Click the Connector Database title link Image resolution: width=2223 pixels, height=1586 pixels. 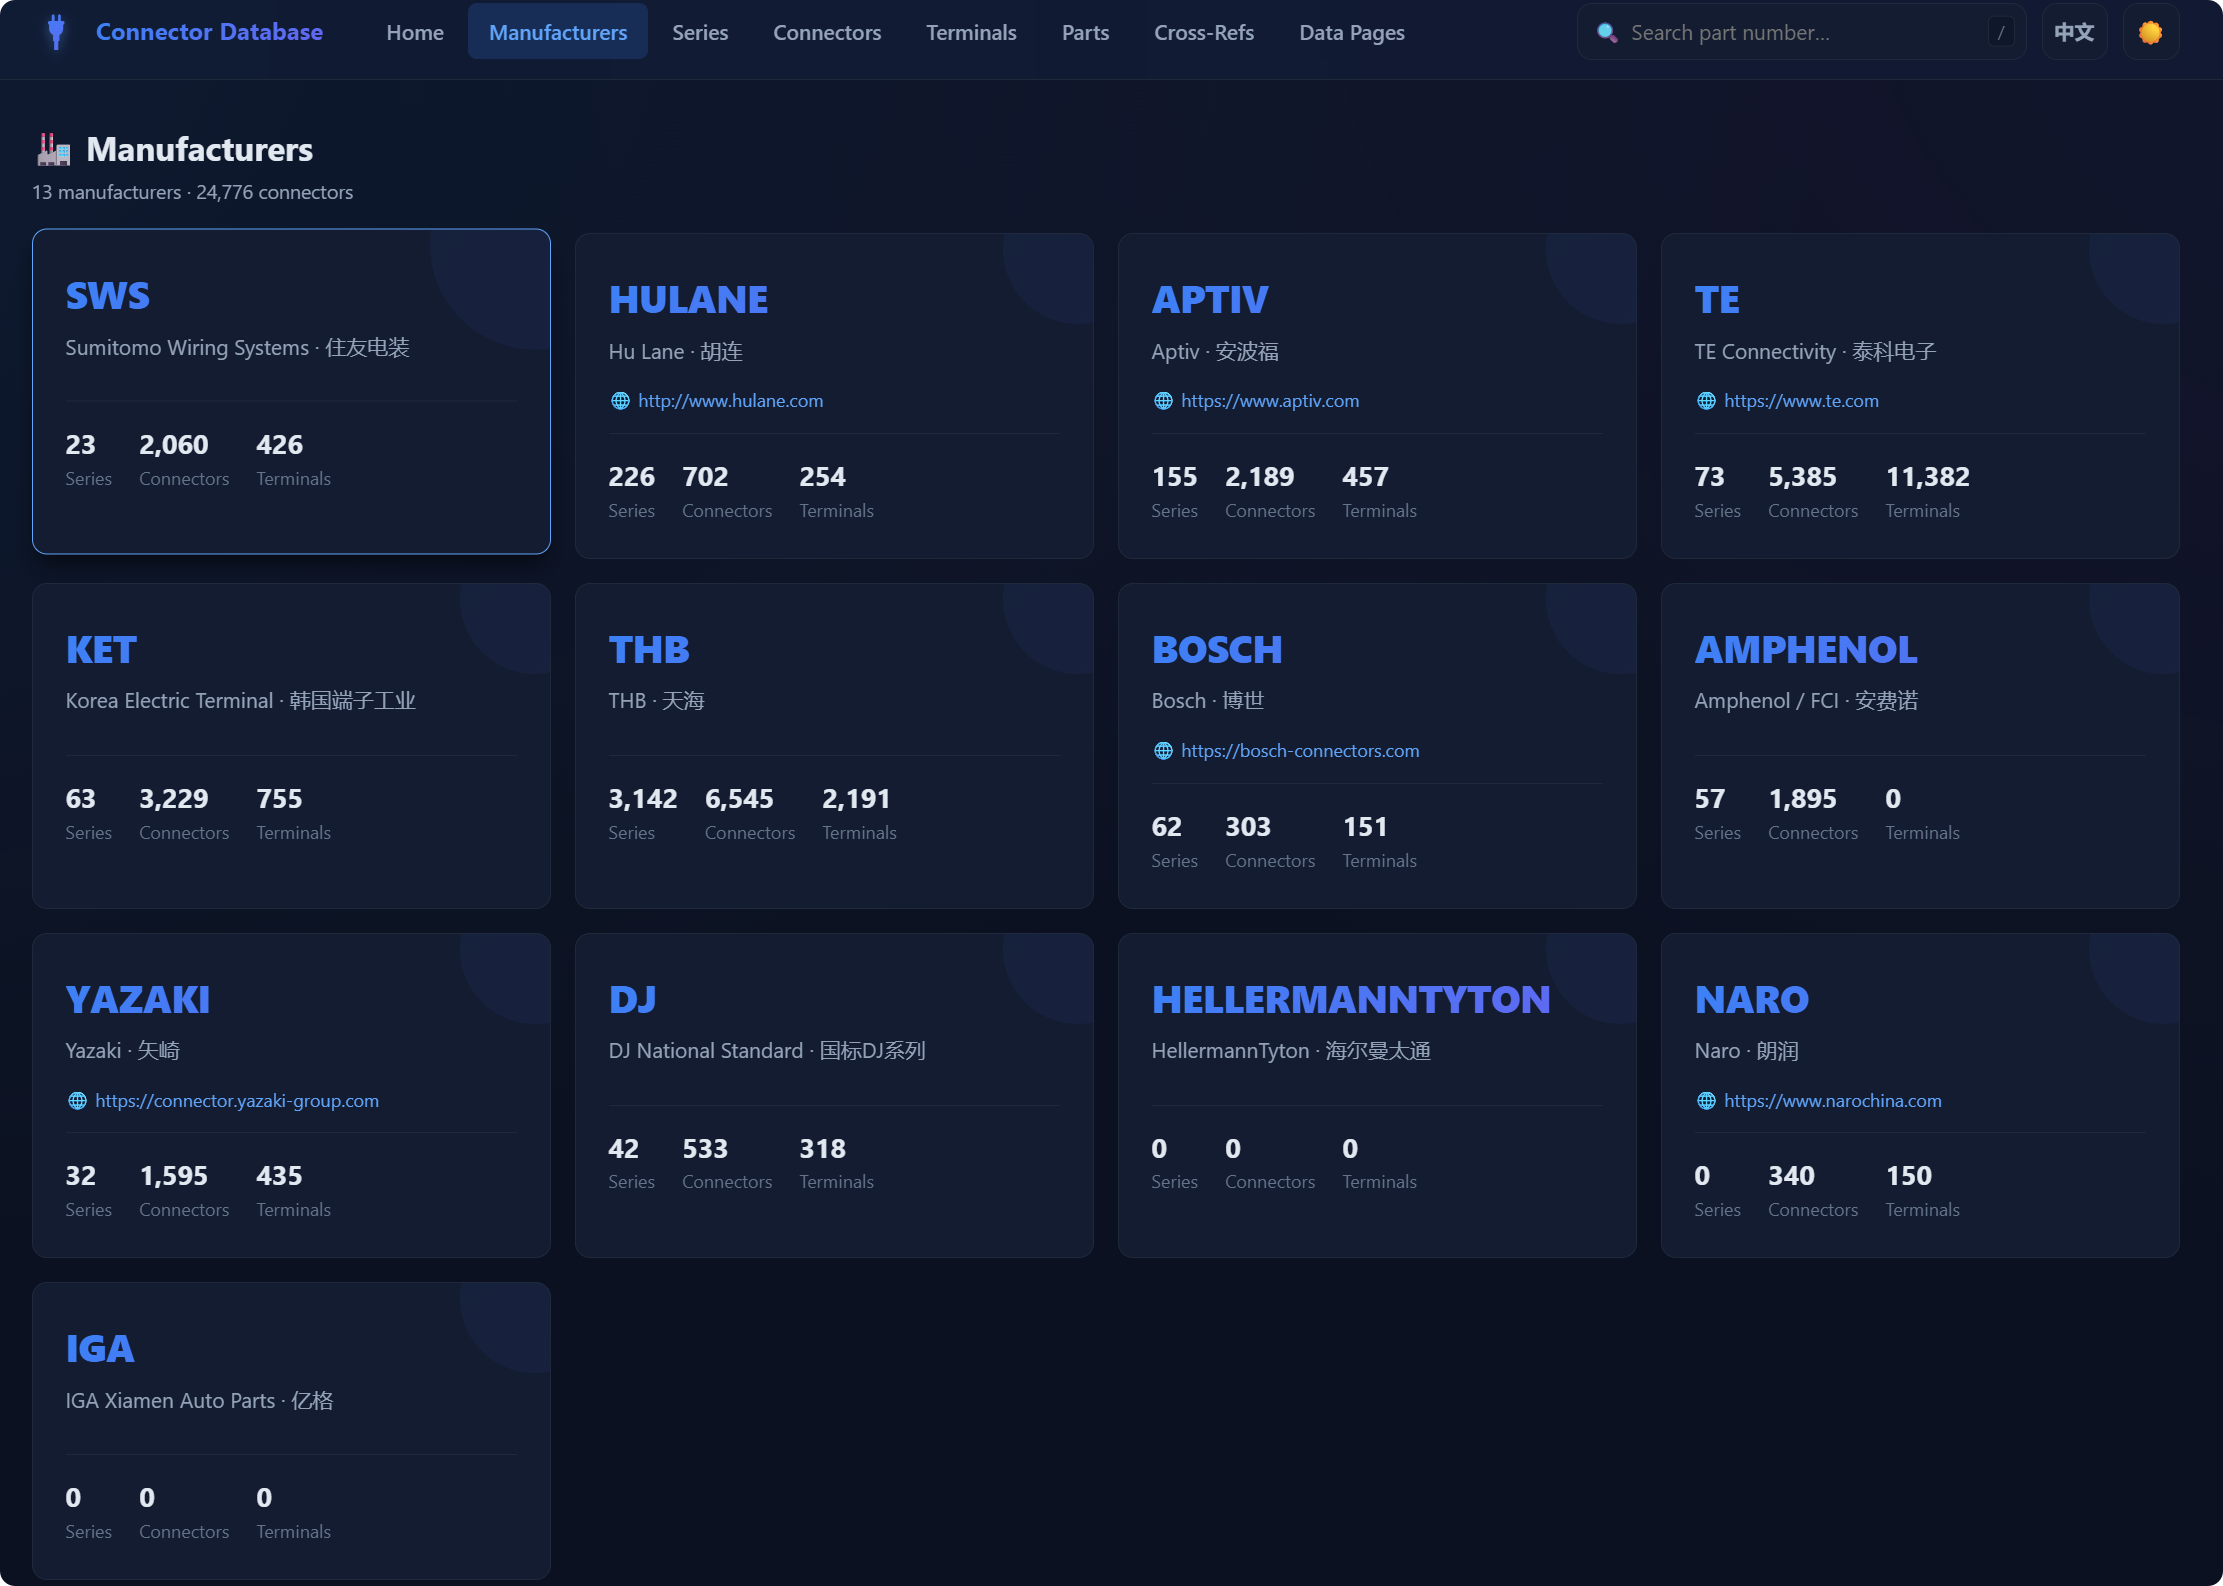click(x=209, y=32)
